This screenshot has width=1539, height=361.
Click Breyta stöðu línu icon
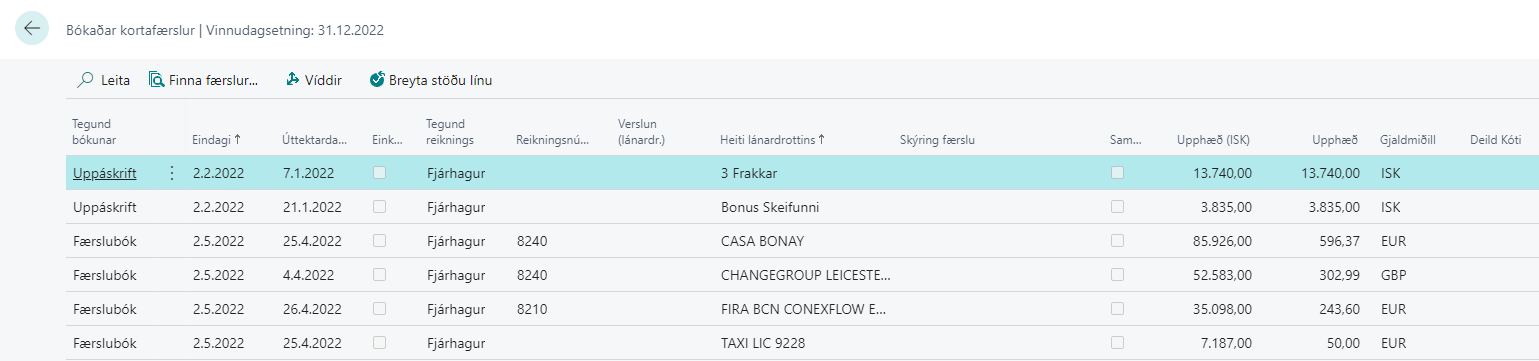click(377, 80)
